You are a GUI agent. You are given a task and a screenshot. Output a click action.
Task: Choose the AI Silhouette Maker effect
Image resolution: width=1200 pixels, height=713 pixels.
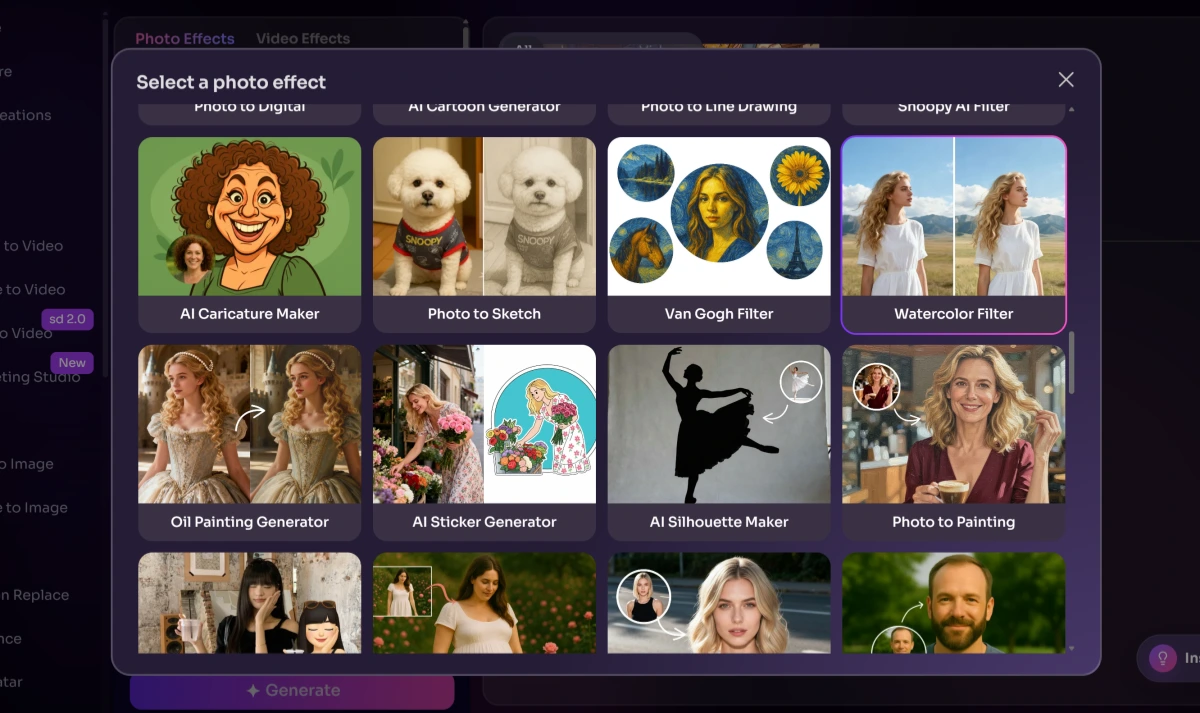719,442
